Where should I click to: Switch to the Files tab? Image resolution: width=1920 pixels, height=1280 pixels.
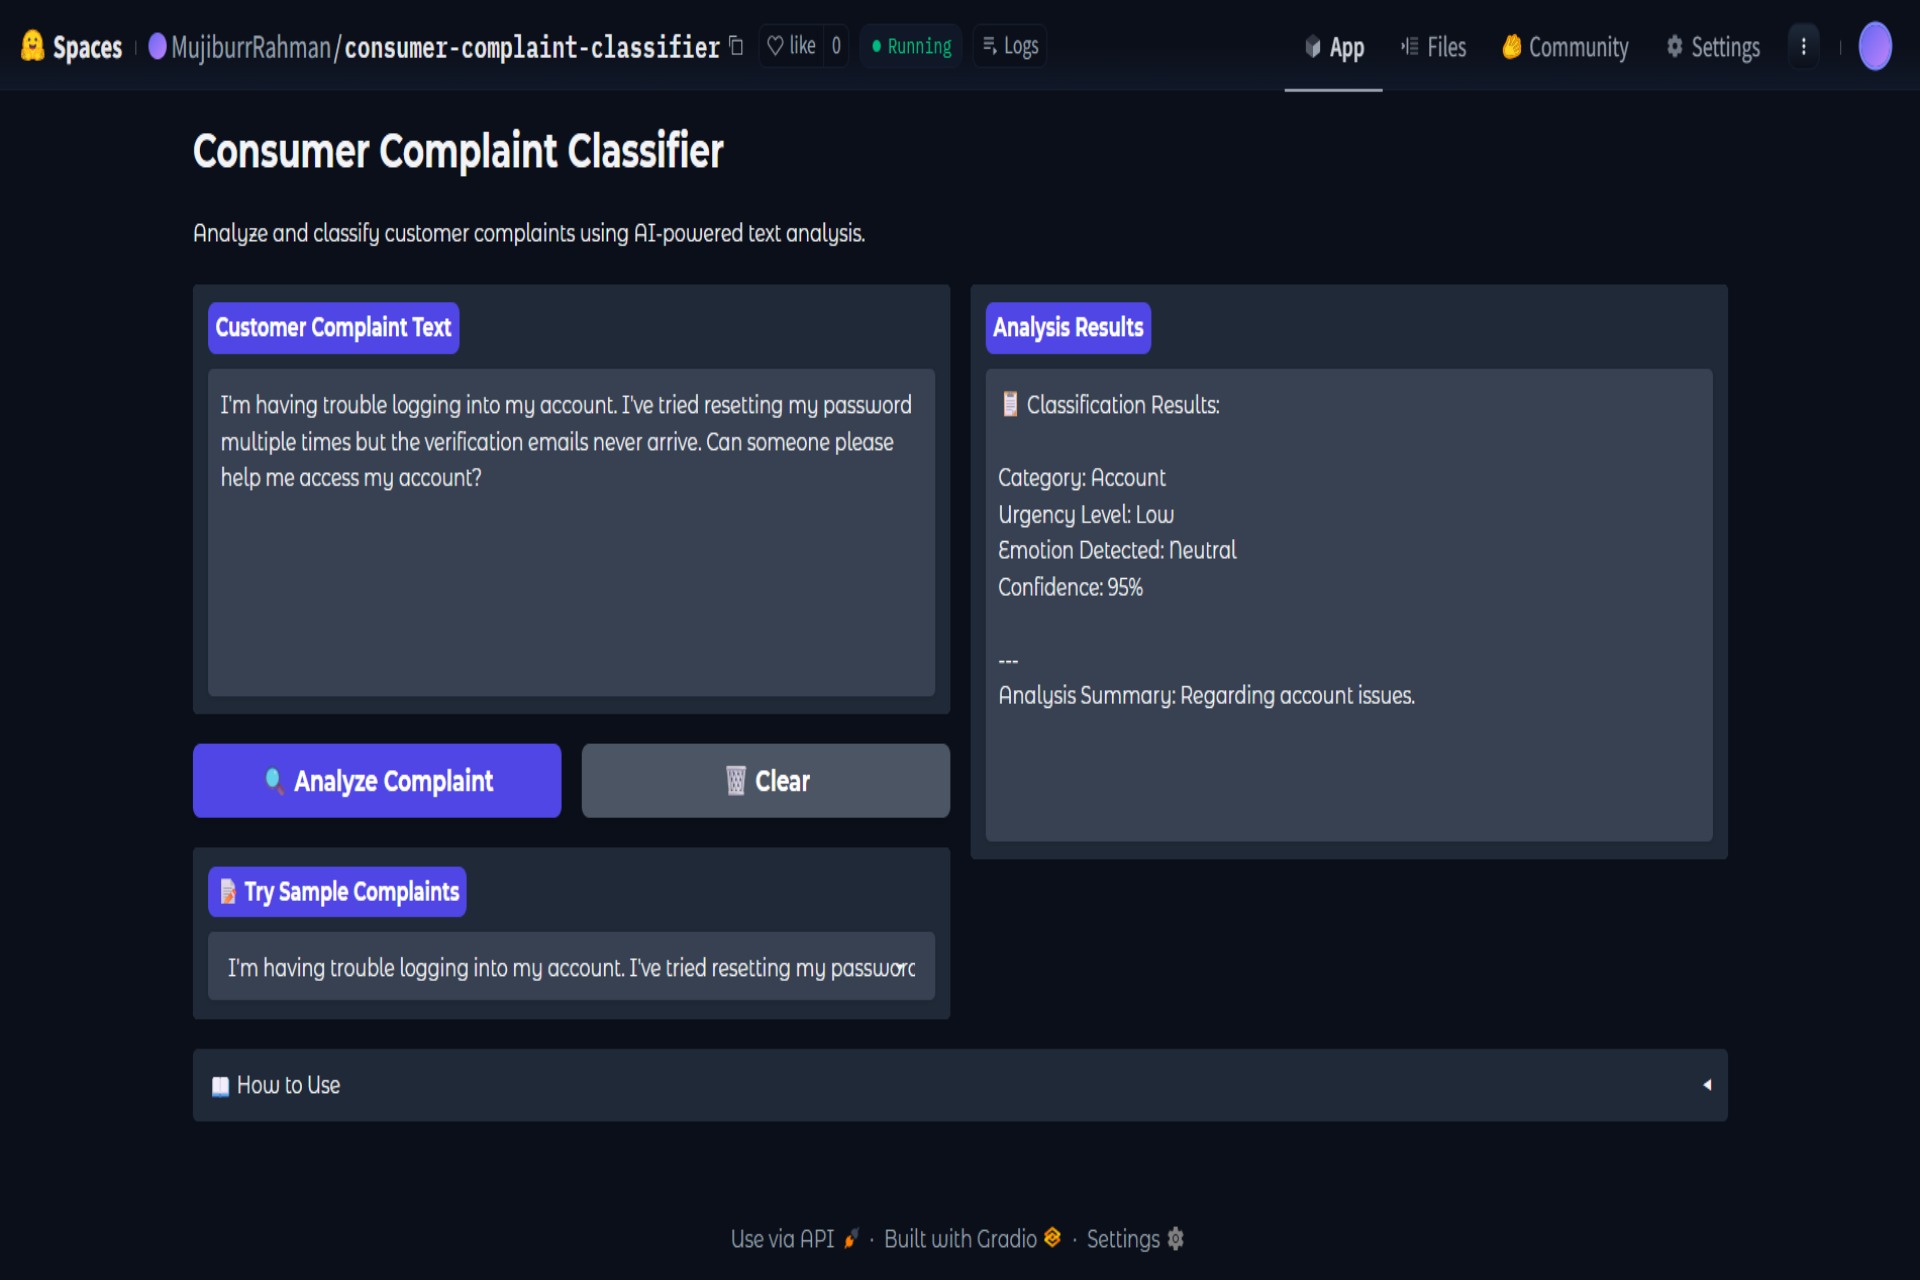[1433, 47]
